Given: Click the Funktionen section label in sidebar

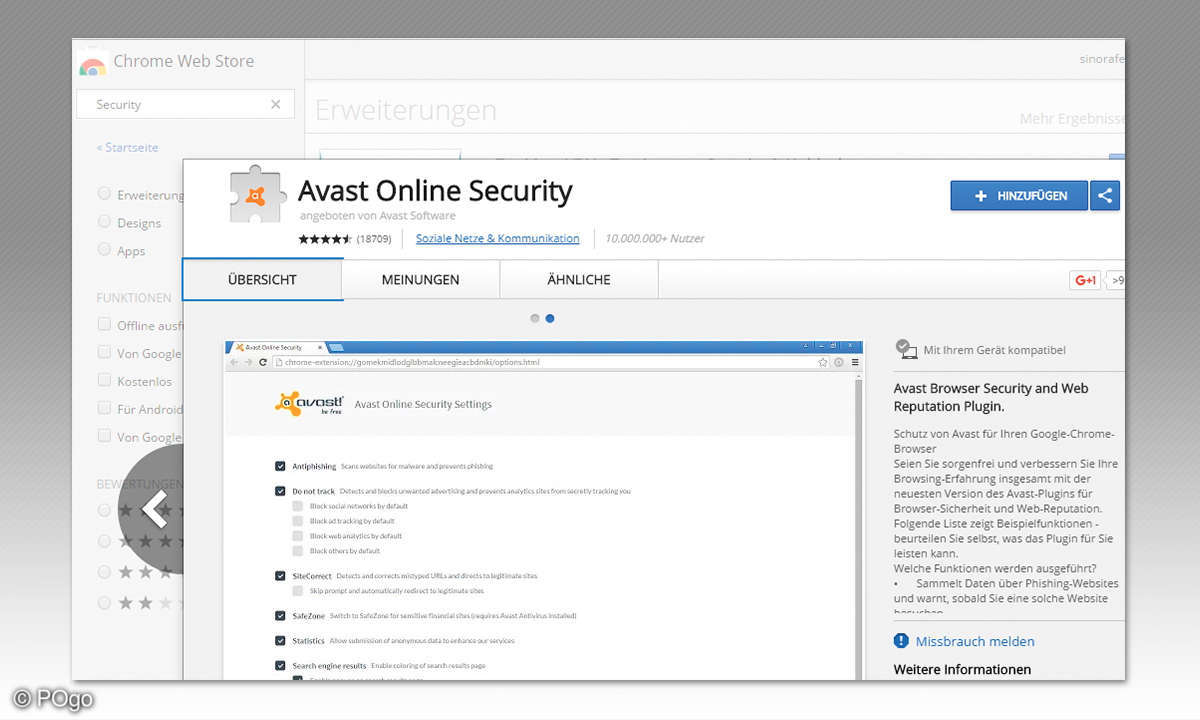Looking at the screenshot, I should pos(134,297).
